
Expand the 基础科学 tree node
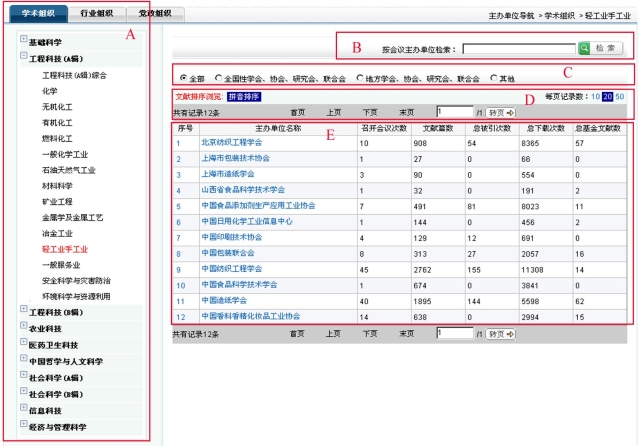point(24,41)
